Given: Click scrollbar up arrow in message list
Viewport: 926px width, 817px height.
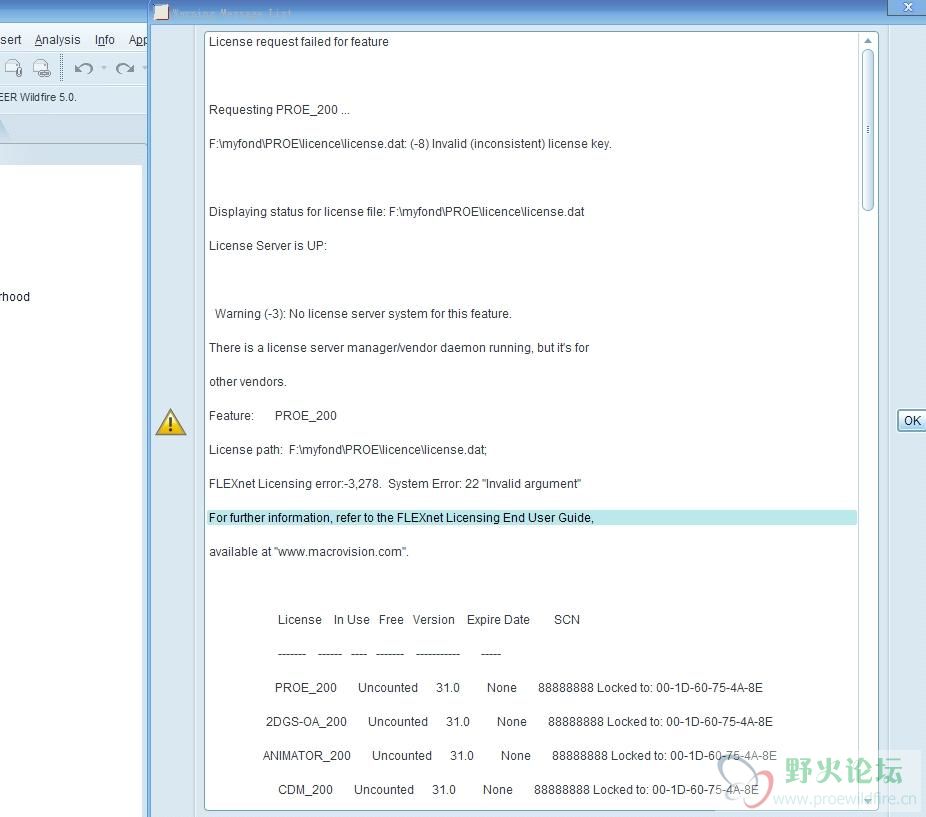Looking at the screenshot, I should tap(868, 41).
